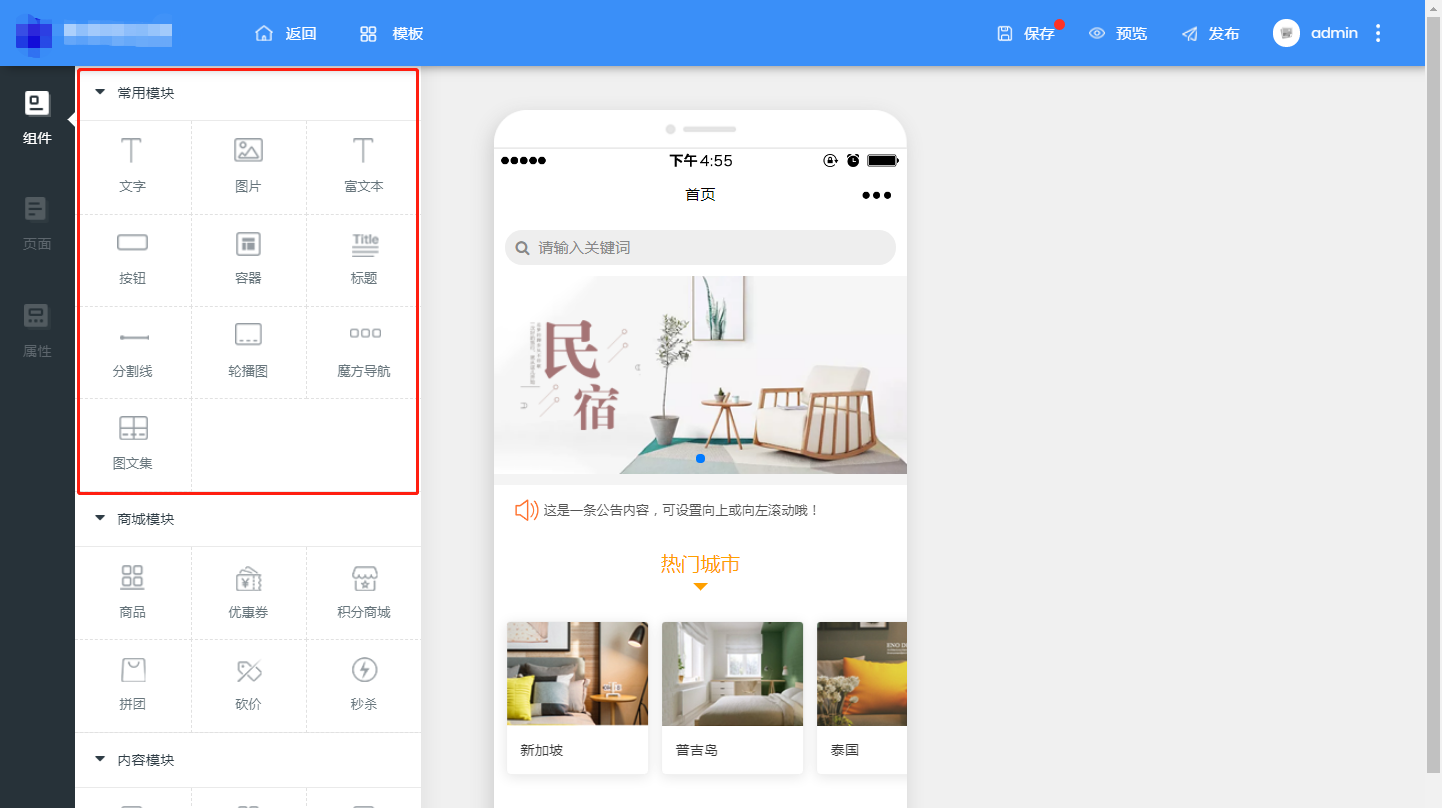Open the 泰国 city card
The width and height of the screenshot is (1443, 809).
point(862,698)
